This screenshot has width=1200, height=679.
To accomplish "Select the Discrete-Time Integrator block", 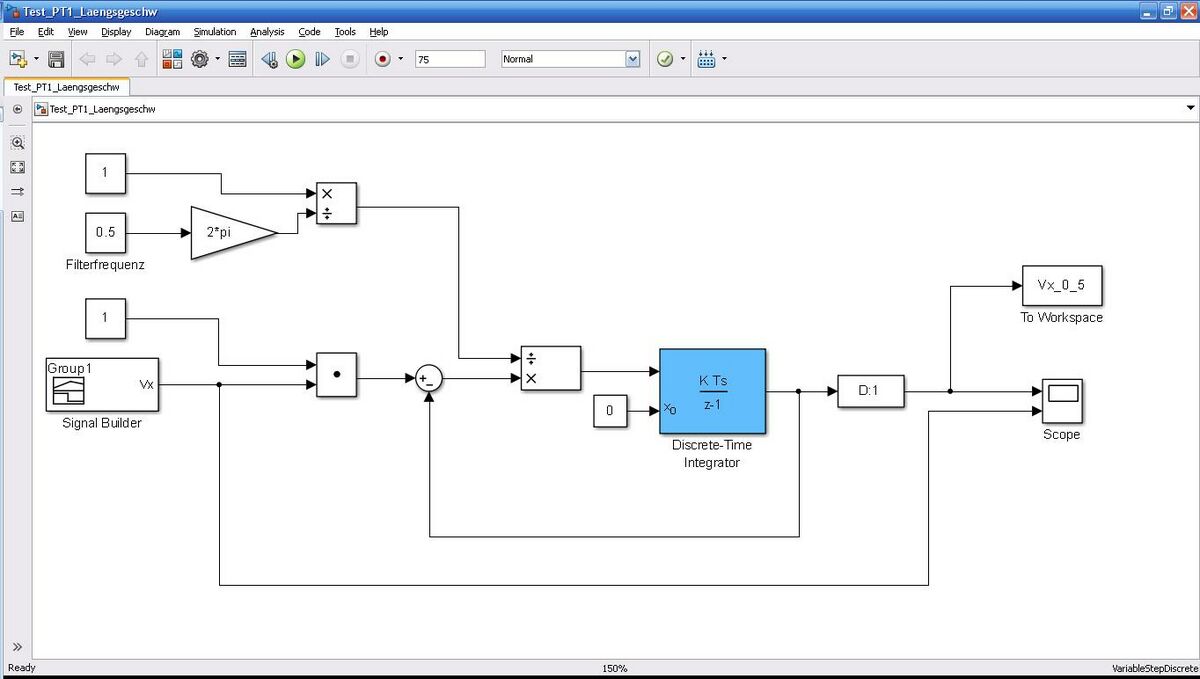I will (712, 391).
